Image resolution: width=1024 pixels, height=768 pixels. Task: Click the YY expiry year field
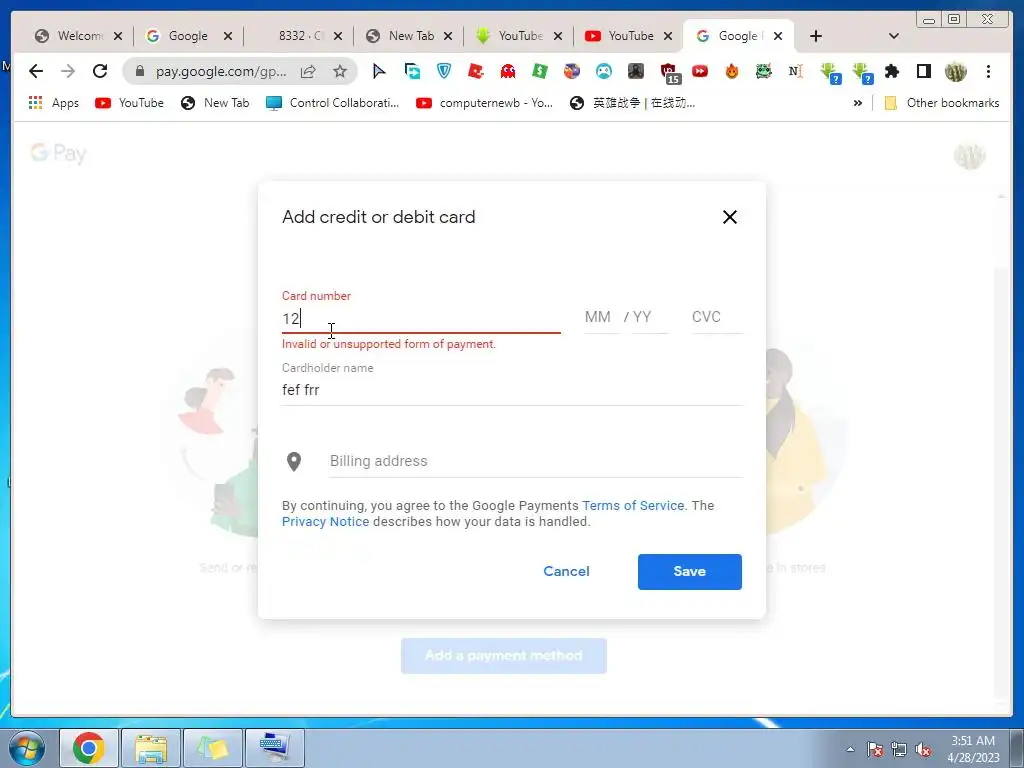click(648, 317)
